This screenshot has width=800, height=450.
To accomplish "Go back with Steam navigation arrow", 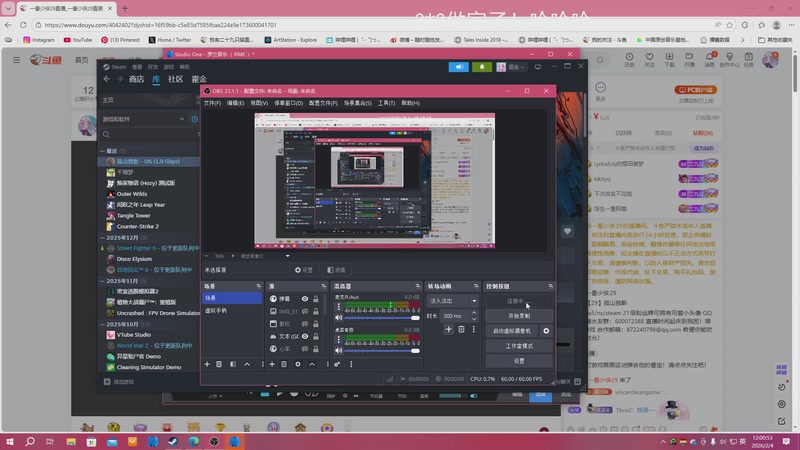I will (107, 79).
